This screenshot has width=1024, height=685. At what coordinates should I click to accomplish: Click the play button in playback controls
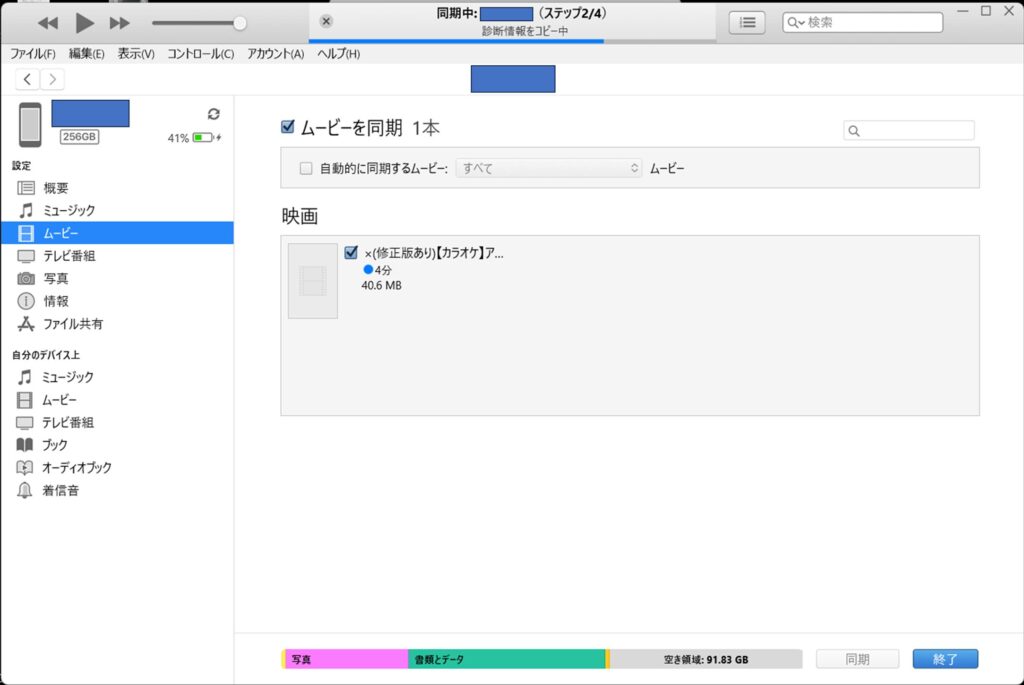[x=85, y=22]
